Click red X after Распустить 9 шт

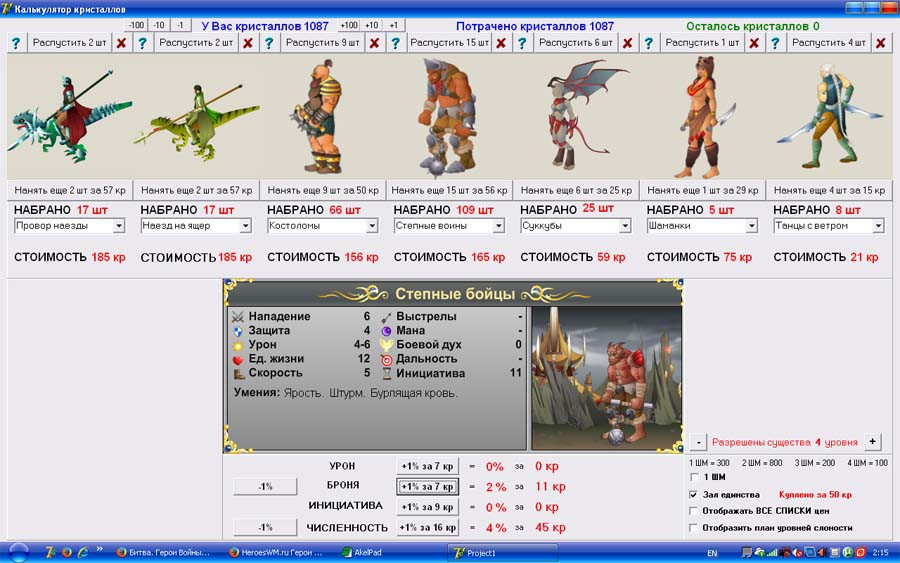(x=374, y=43)
